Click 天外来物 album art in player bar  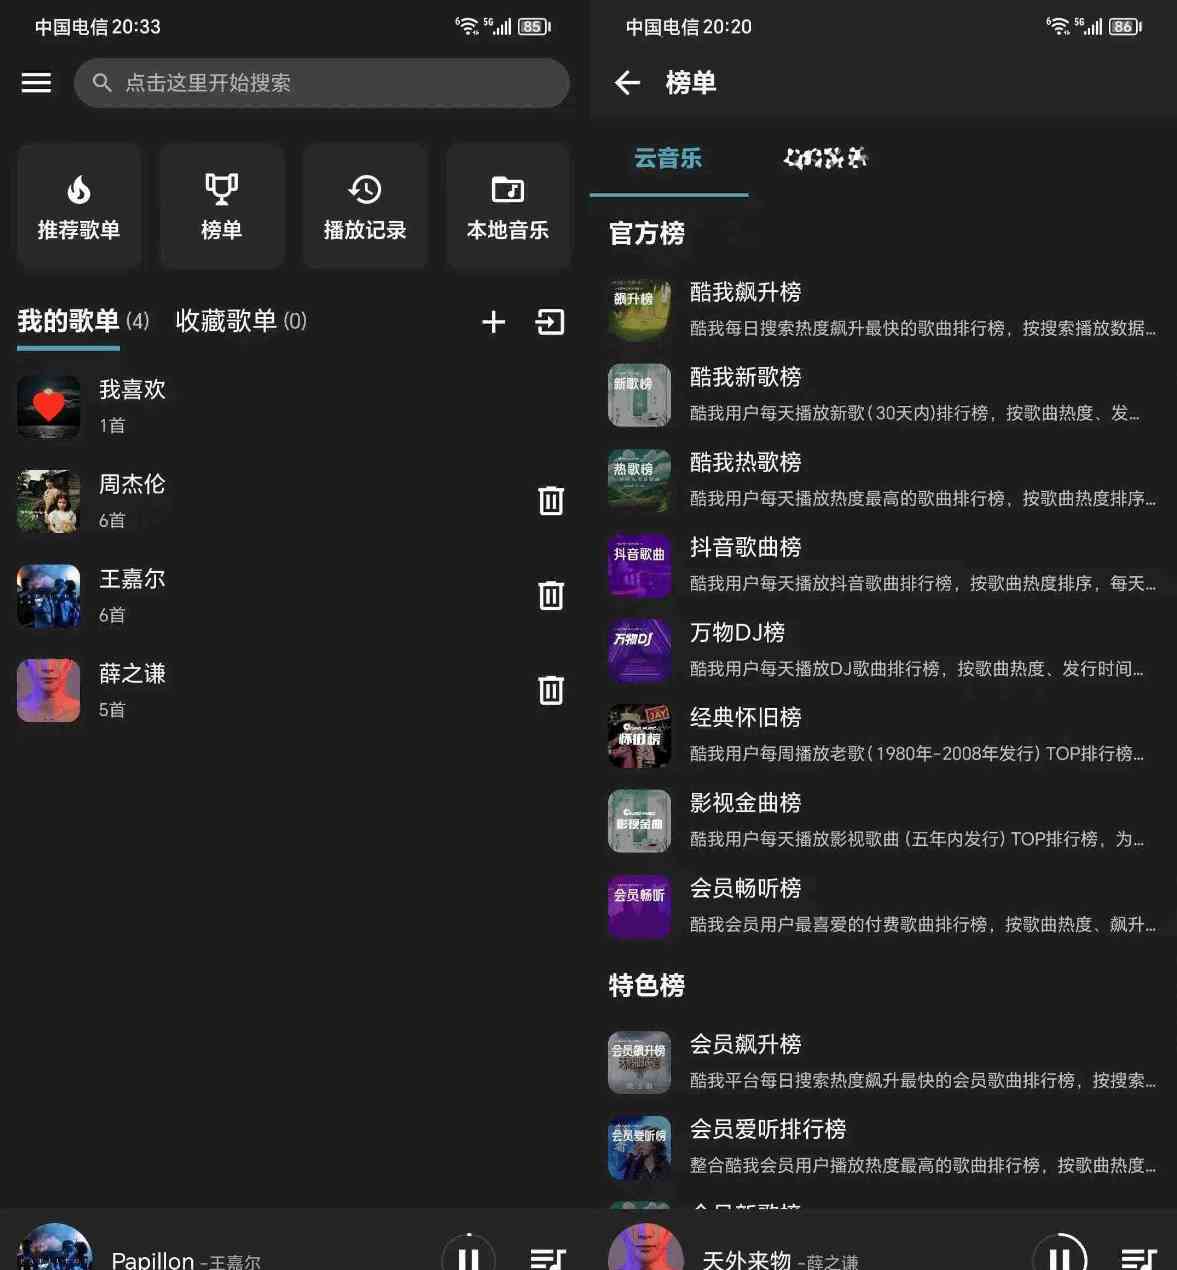[646, 1247]
